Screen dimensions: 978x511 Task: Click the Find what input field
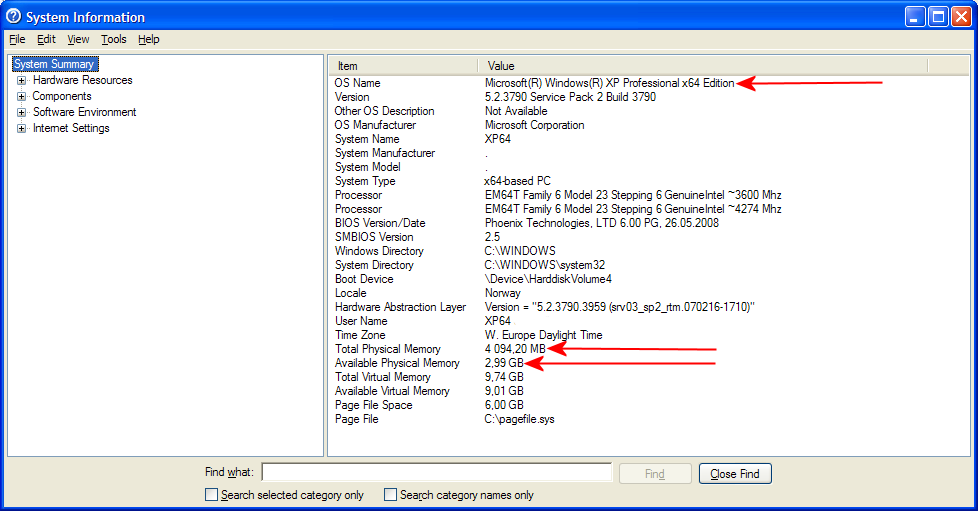point(437,472)
